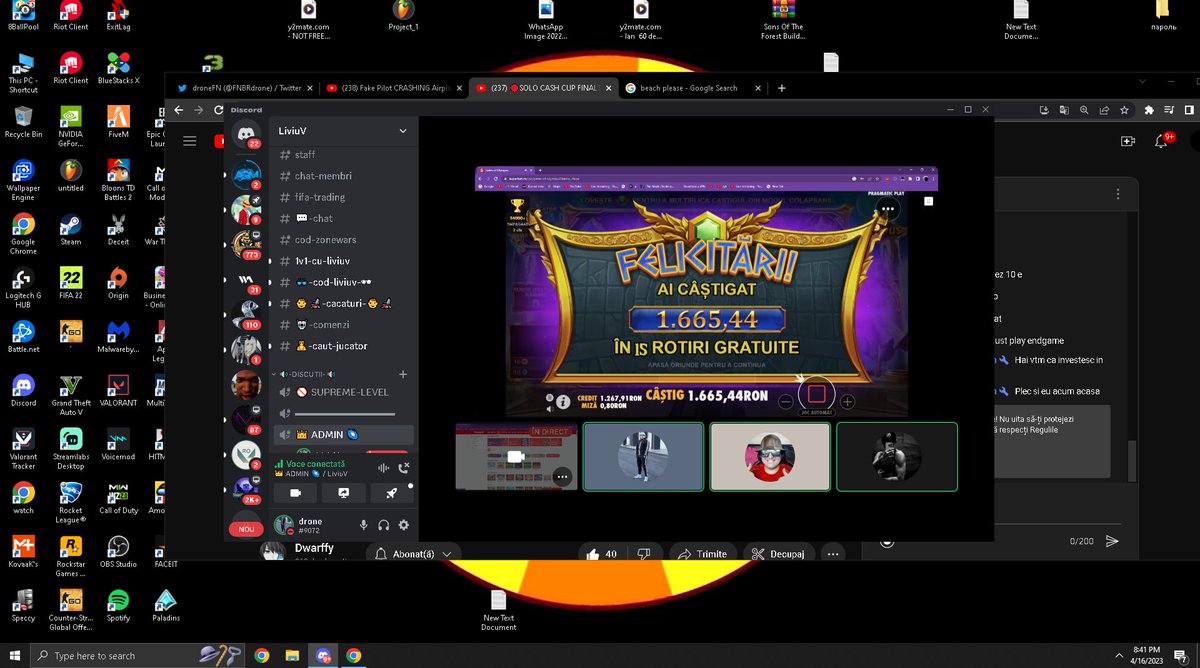Open Chrome extensions puzzle icon

coord(1149,110)
